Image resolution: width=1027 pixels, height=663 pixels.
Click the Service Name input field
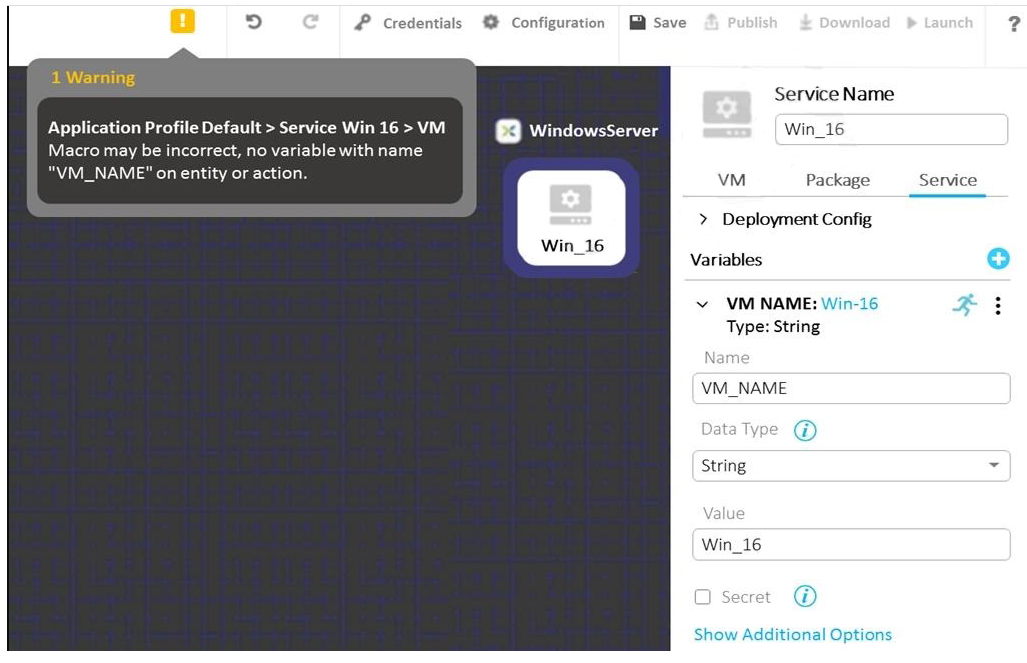pos(890,129)
